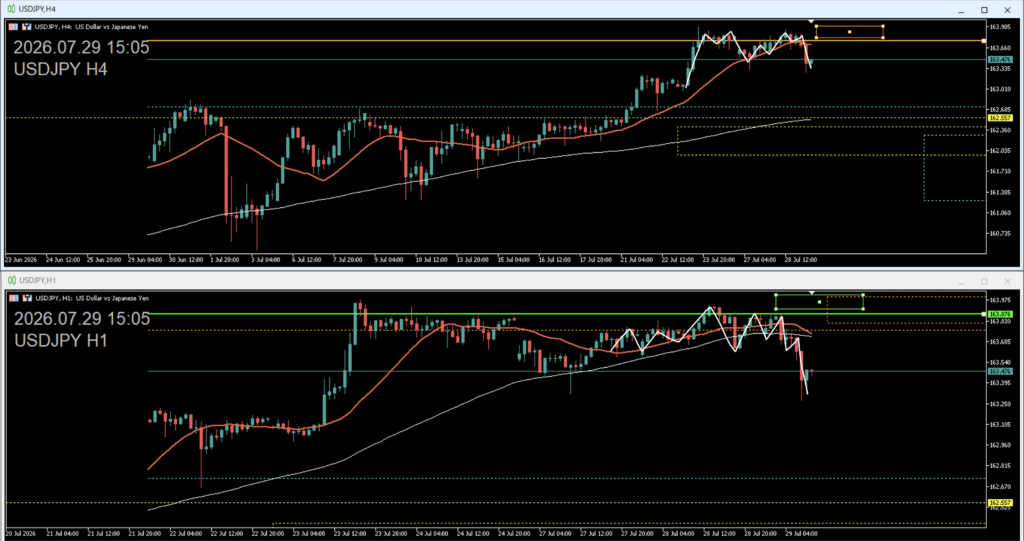The width and height of the screenshot is (1024, 541).
Task: Close the USDJPY,H1 chart window
Action: [1008, 280]
